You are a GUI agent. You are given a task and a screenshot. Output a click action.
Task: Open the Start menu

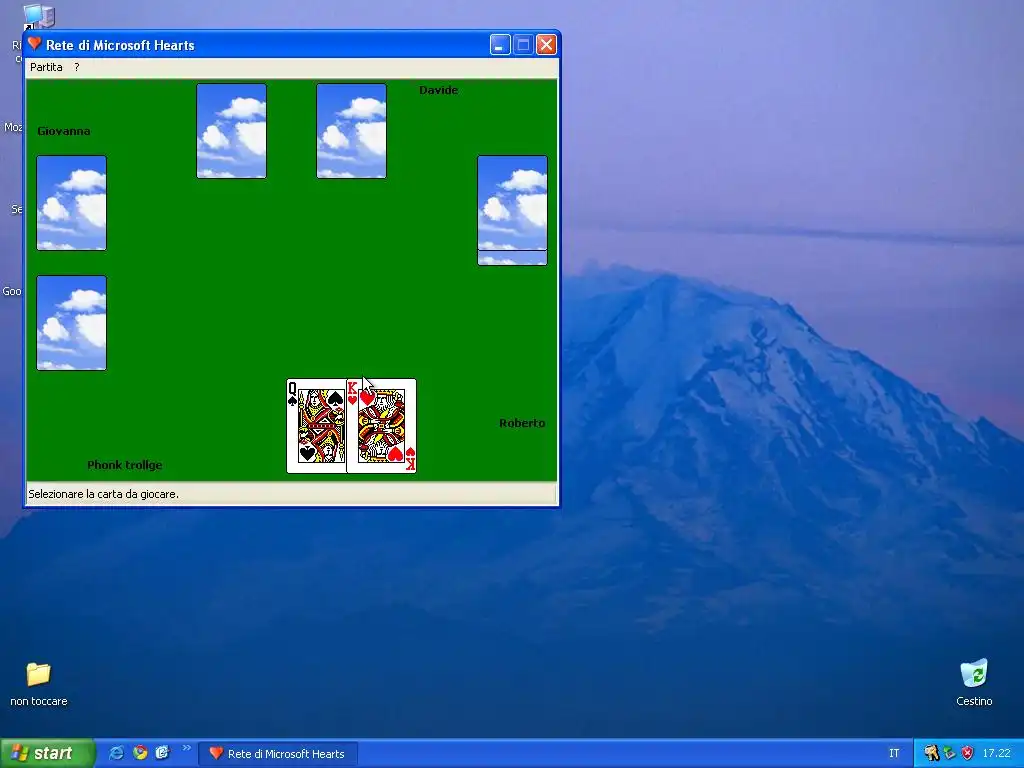pyautogui.click(x=47, y=753)
